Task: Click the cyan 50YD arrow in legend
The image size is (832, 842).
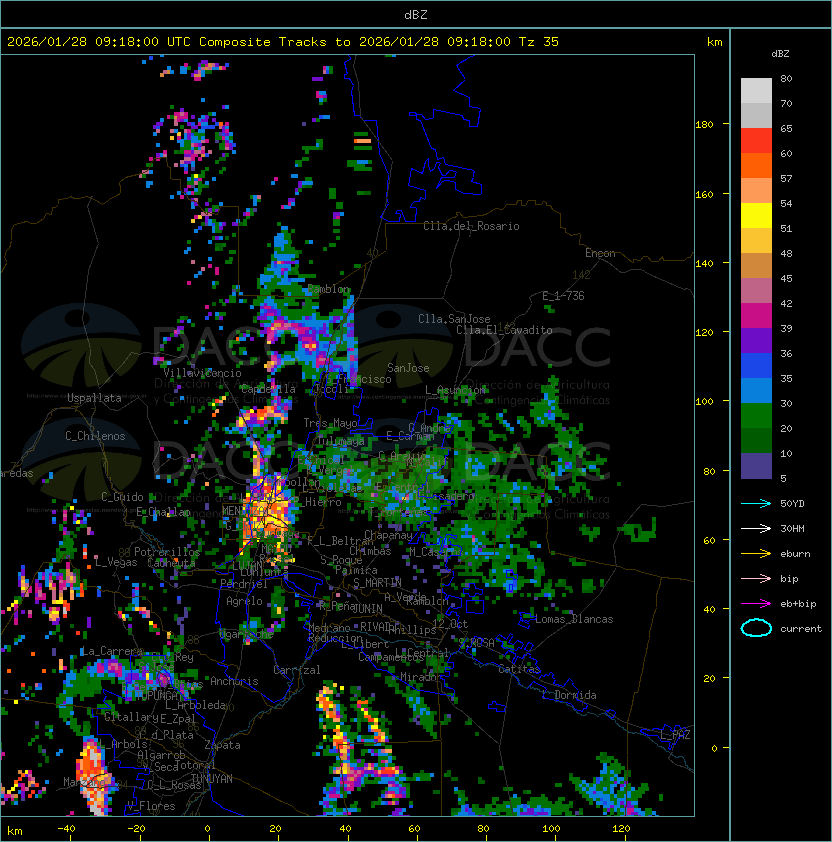Action: [756, 503]
